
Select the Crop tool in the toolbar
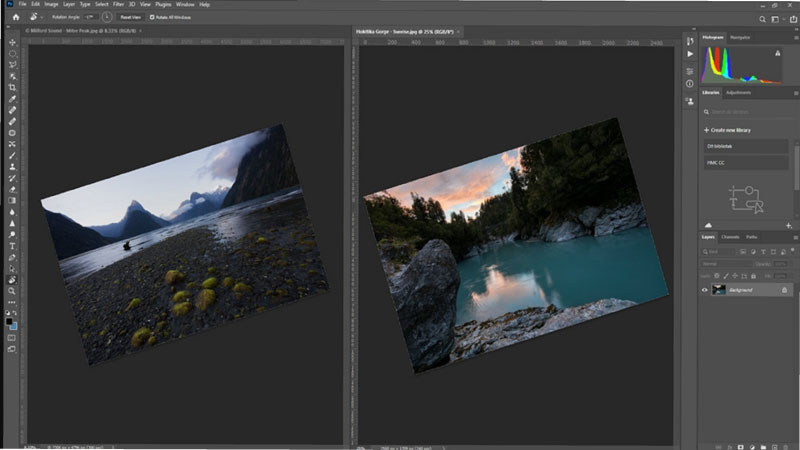point(12,87)
